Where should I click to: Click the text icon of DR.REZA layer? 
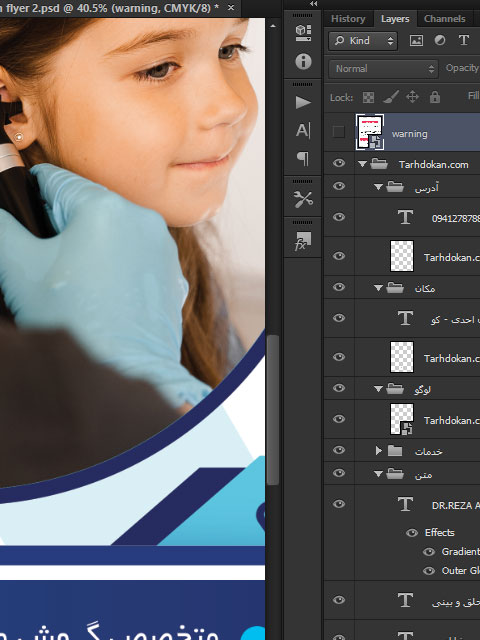[405, 504]
